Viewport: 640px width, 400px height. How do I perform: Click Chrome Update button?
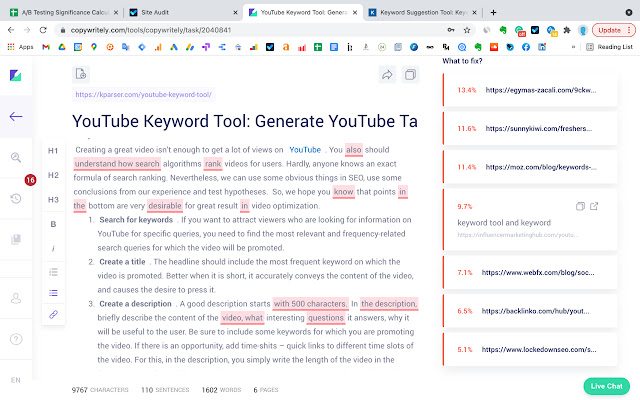(606, 30)
